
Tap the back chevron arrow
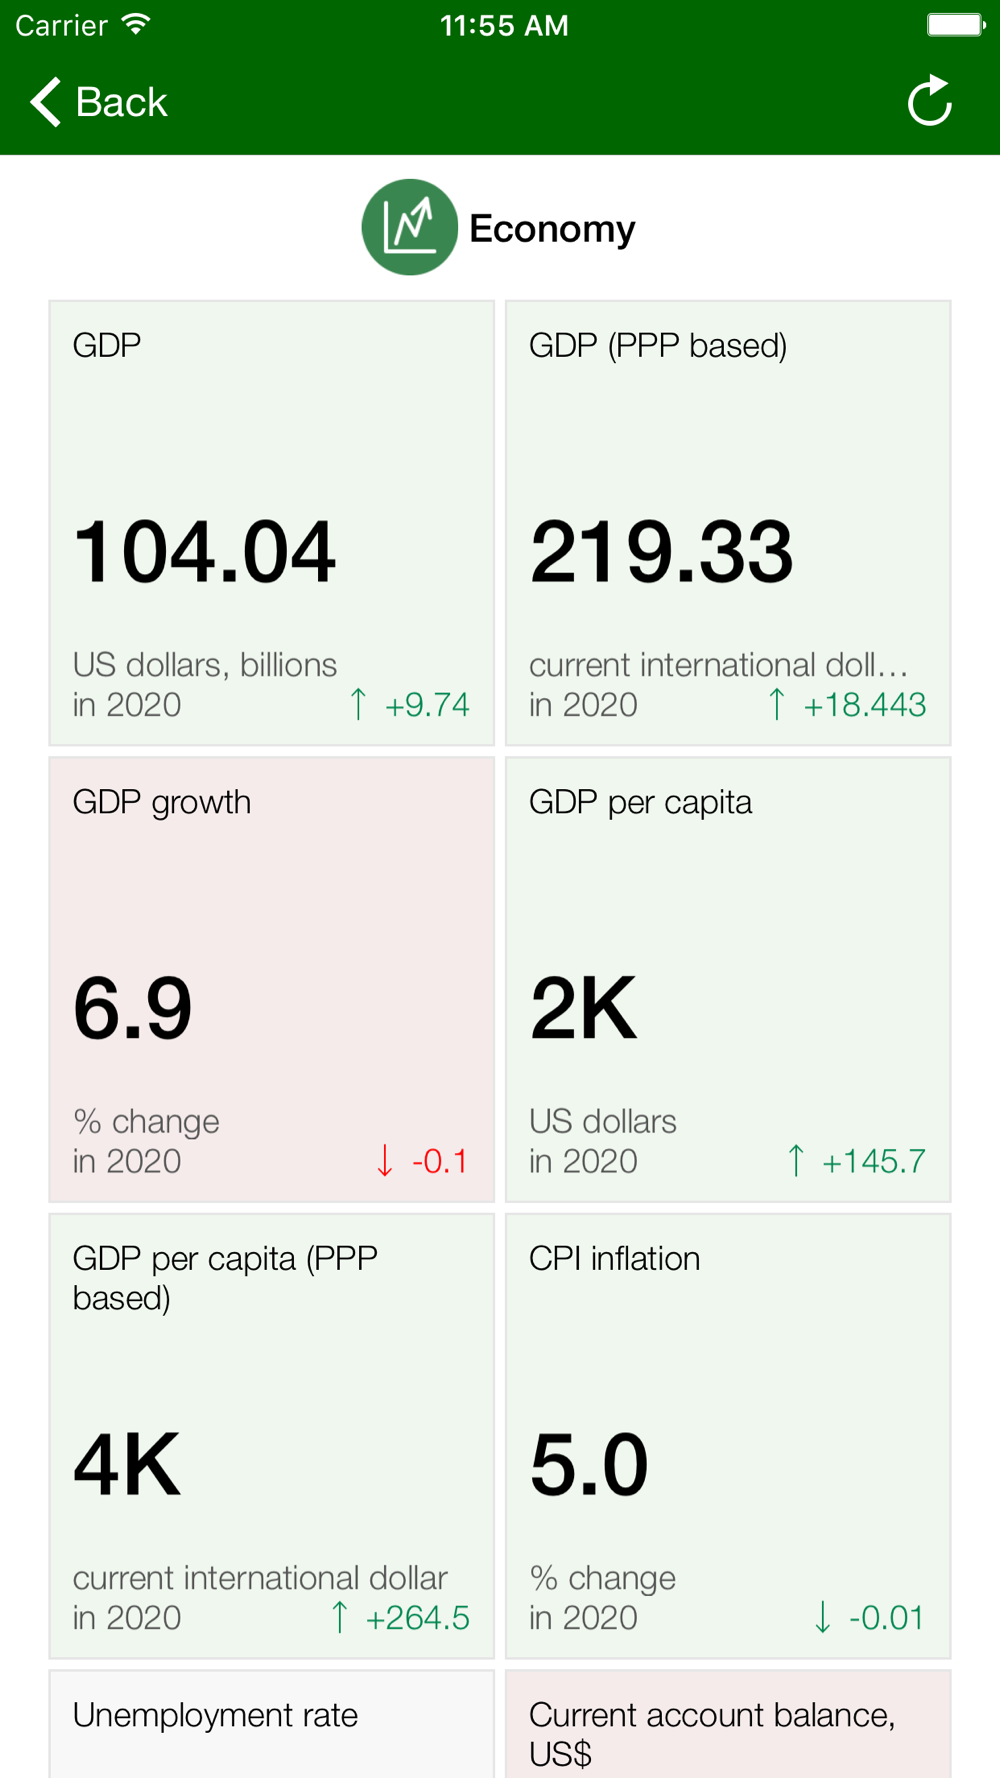click(x=46, y=102)
